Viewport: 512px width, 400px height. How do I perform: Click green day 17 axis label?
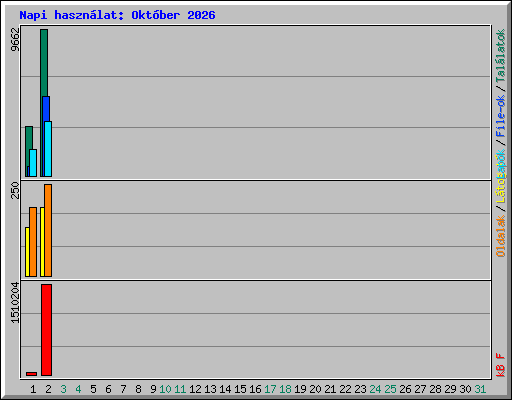(270, 389)
